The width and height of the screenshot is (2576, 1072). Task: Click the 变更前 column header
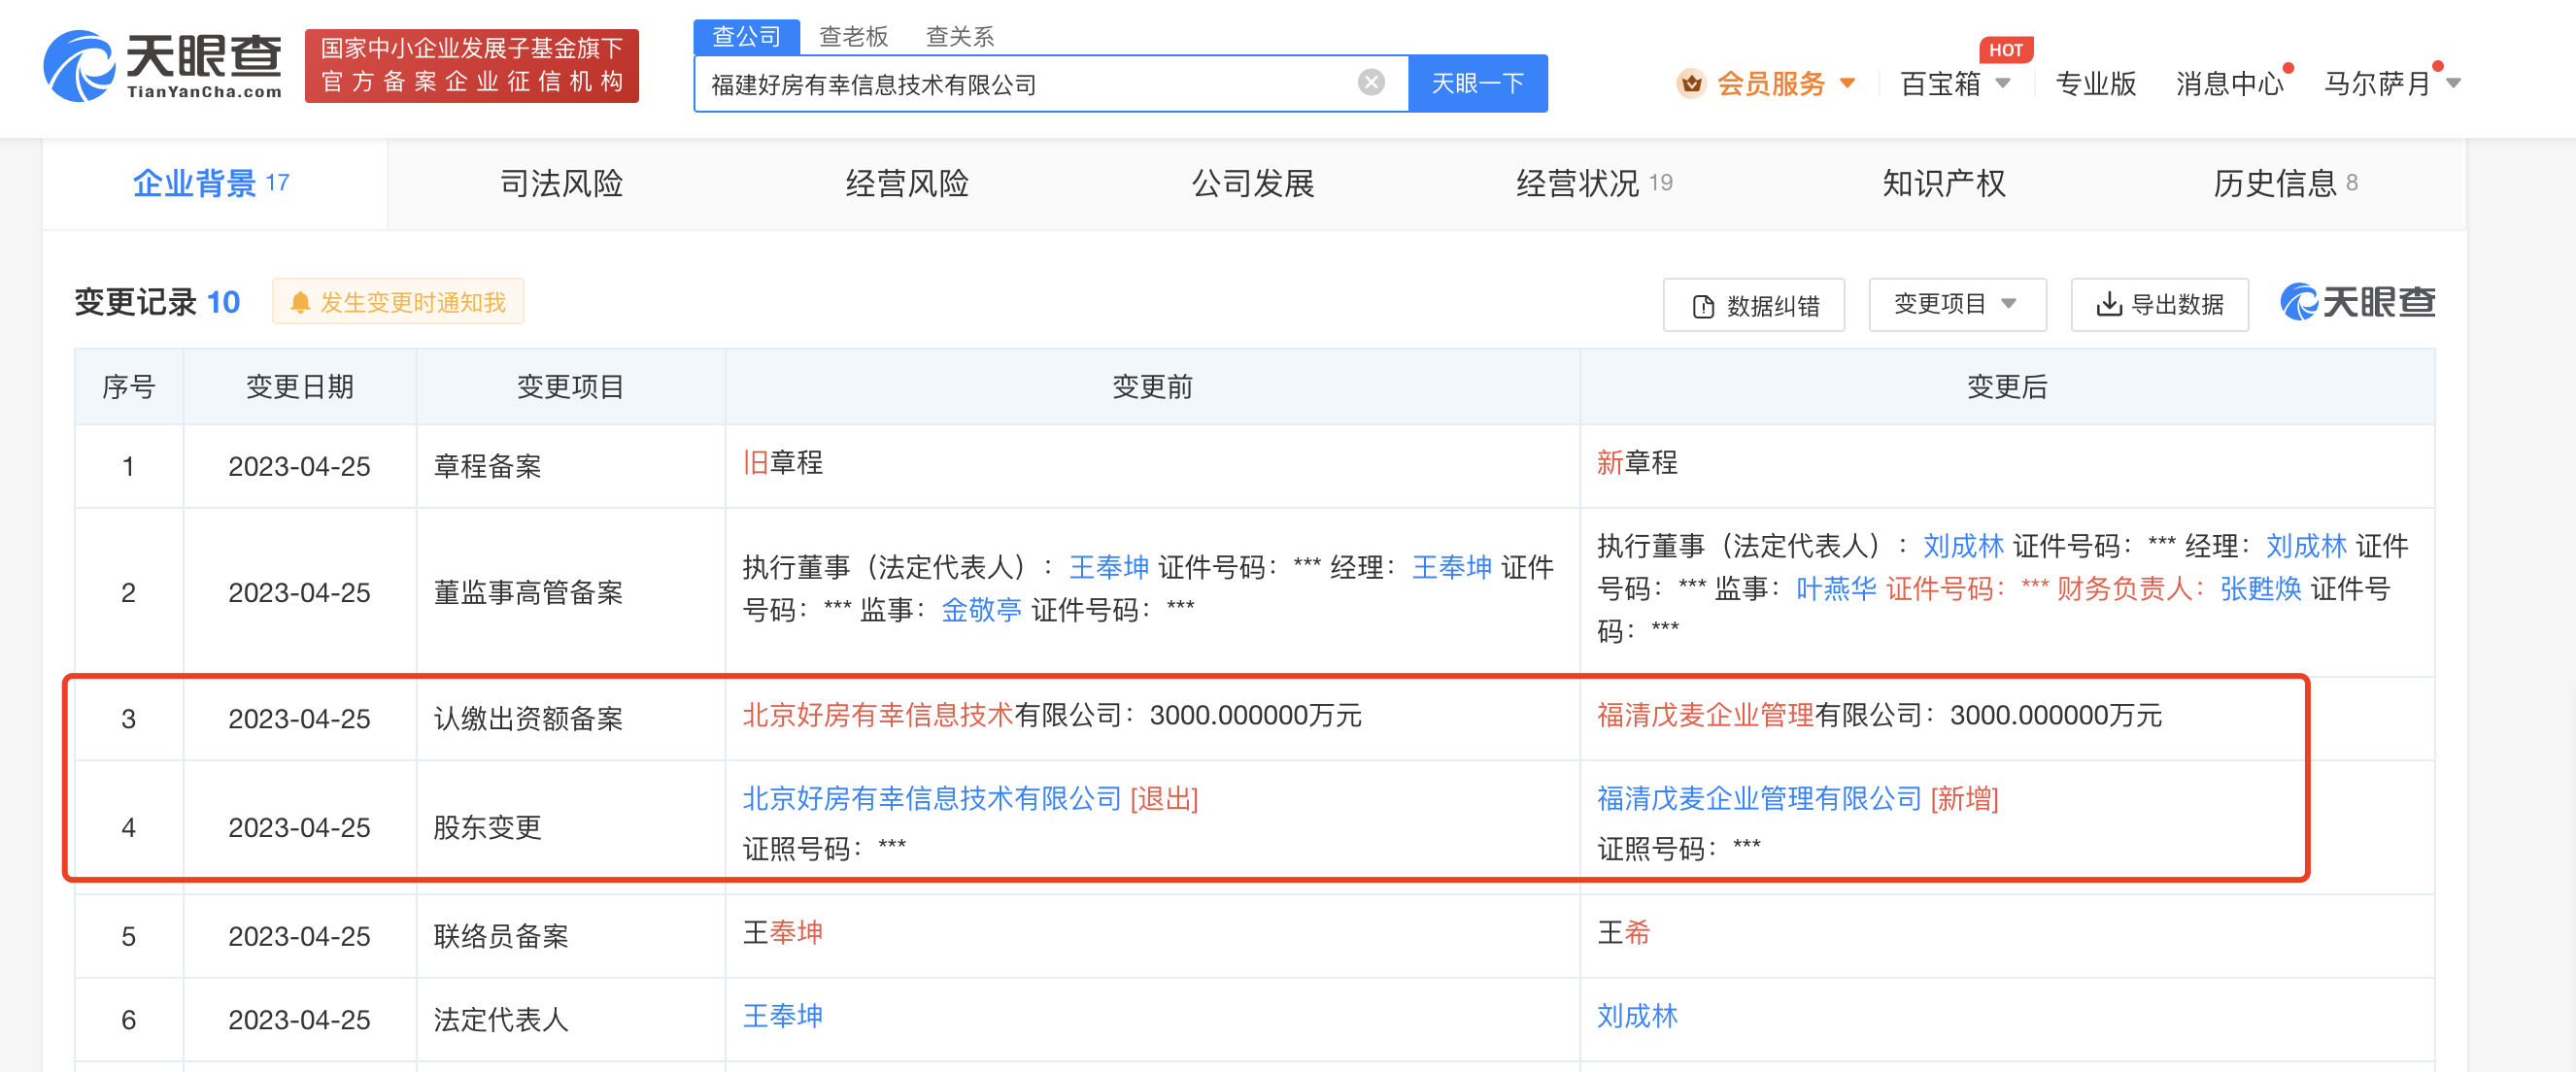[1152, 387]
